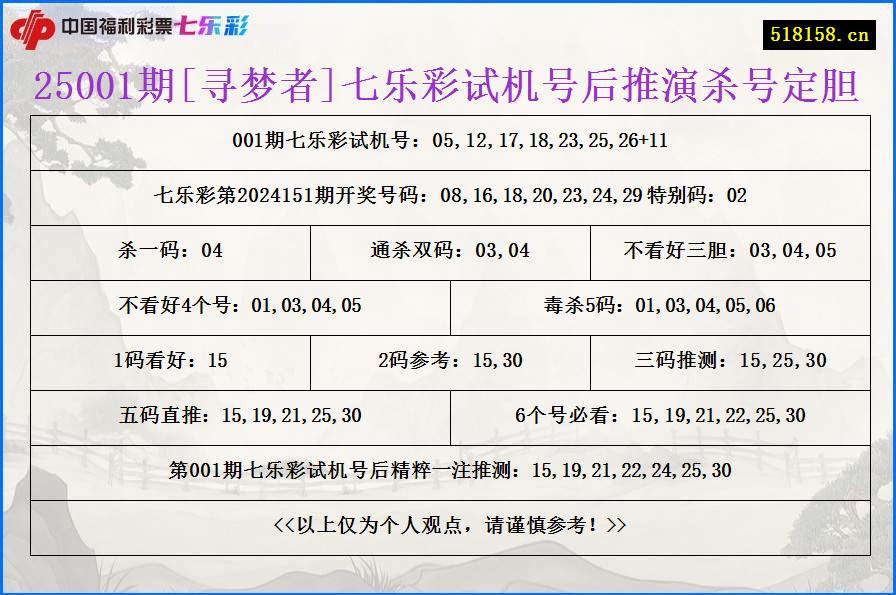The image size is (896, 595).
Task: Select the 第2024151期开奖号码 results row
Action: coord(448,197)
